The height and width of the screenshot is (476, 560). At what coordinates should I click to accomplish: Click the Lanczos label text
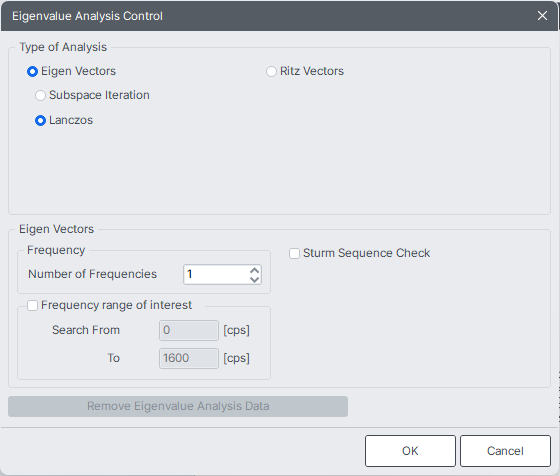71,120
